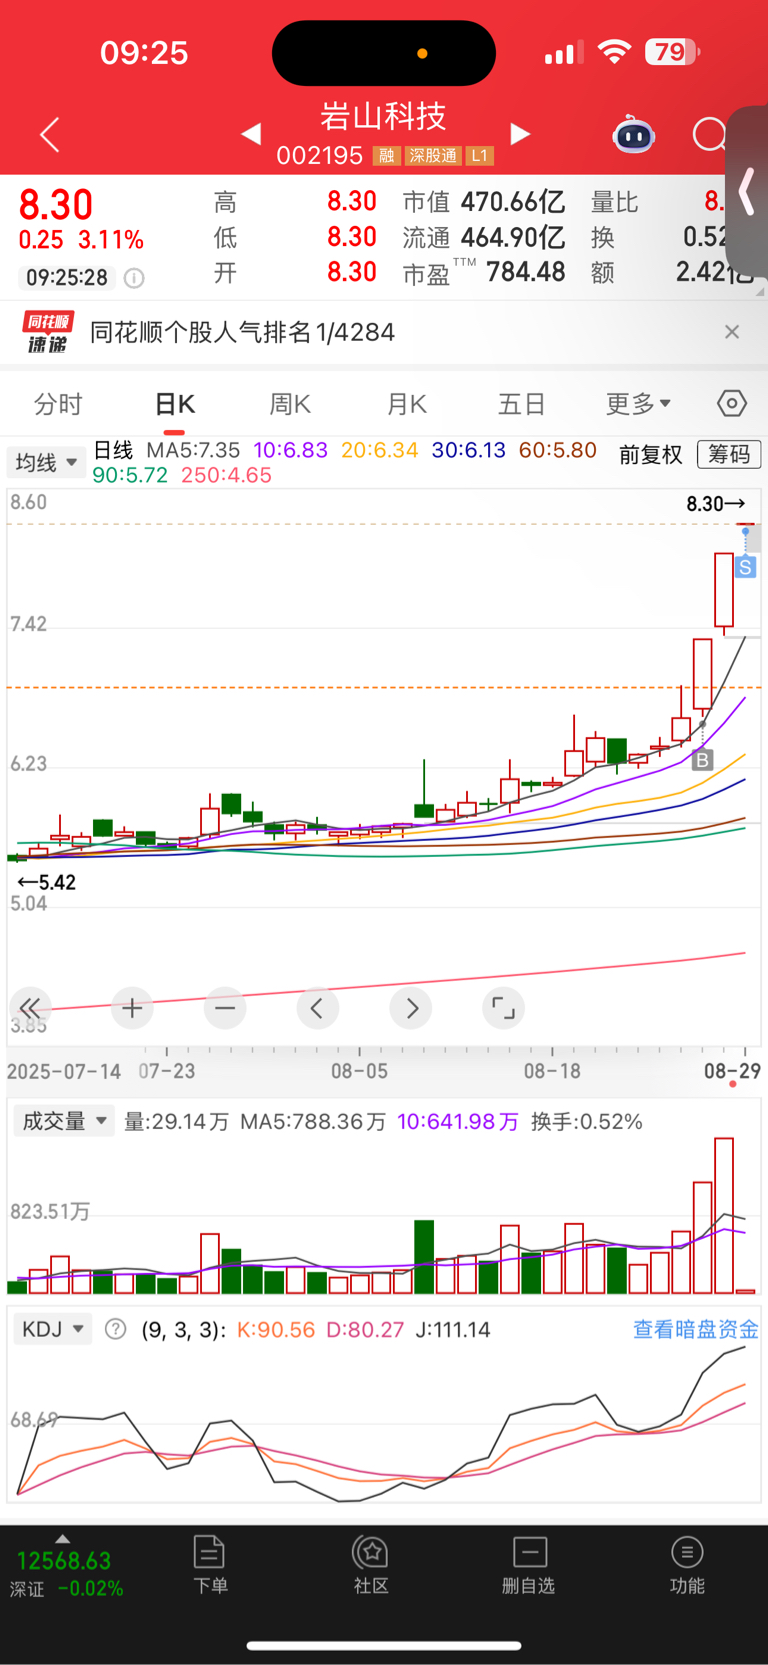
Task: Toggle 筹码 chip distribution button
Action: point(729,454)
